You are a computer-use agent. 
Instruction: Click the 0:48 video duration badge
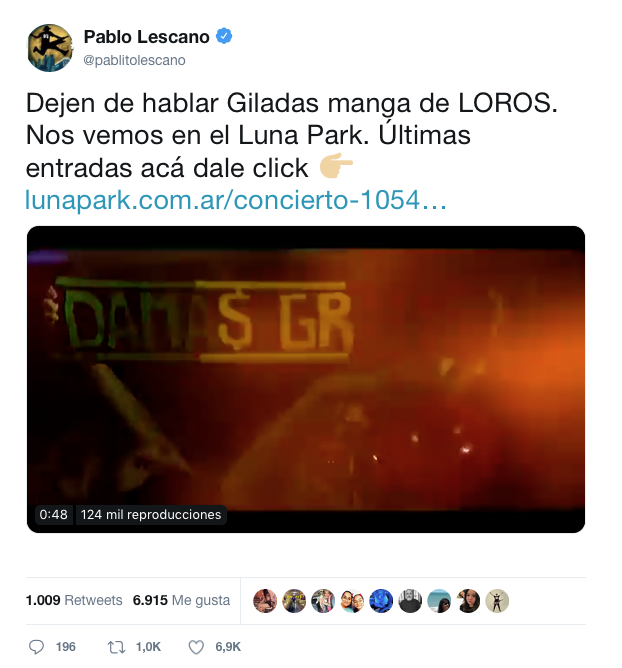coord(53,515)
